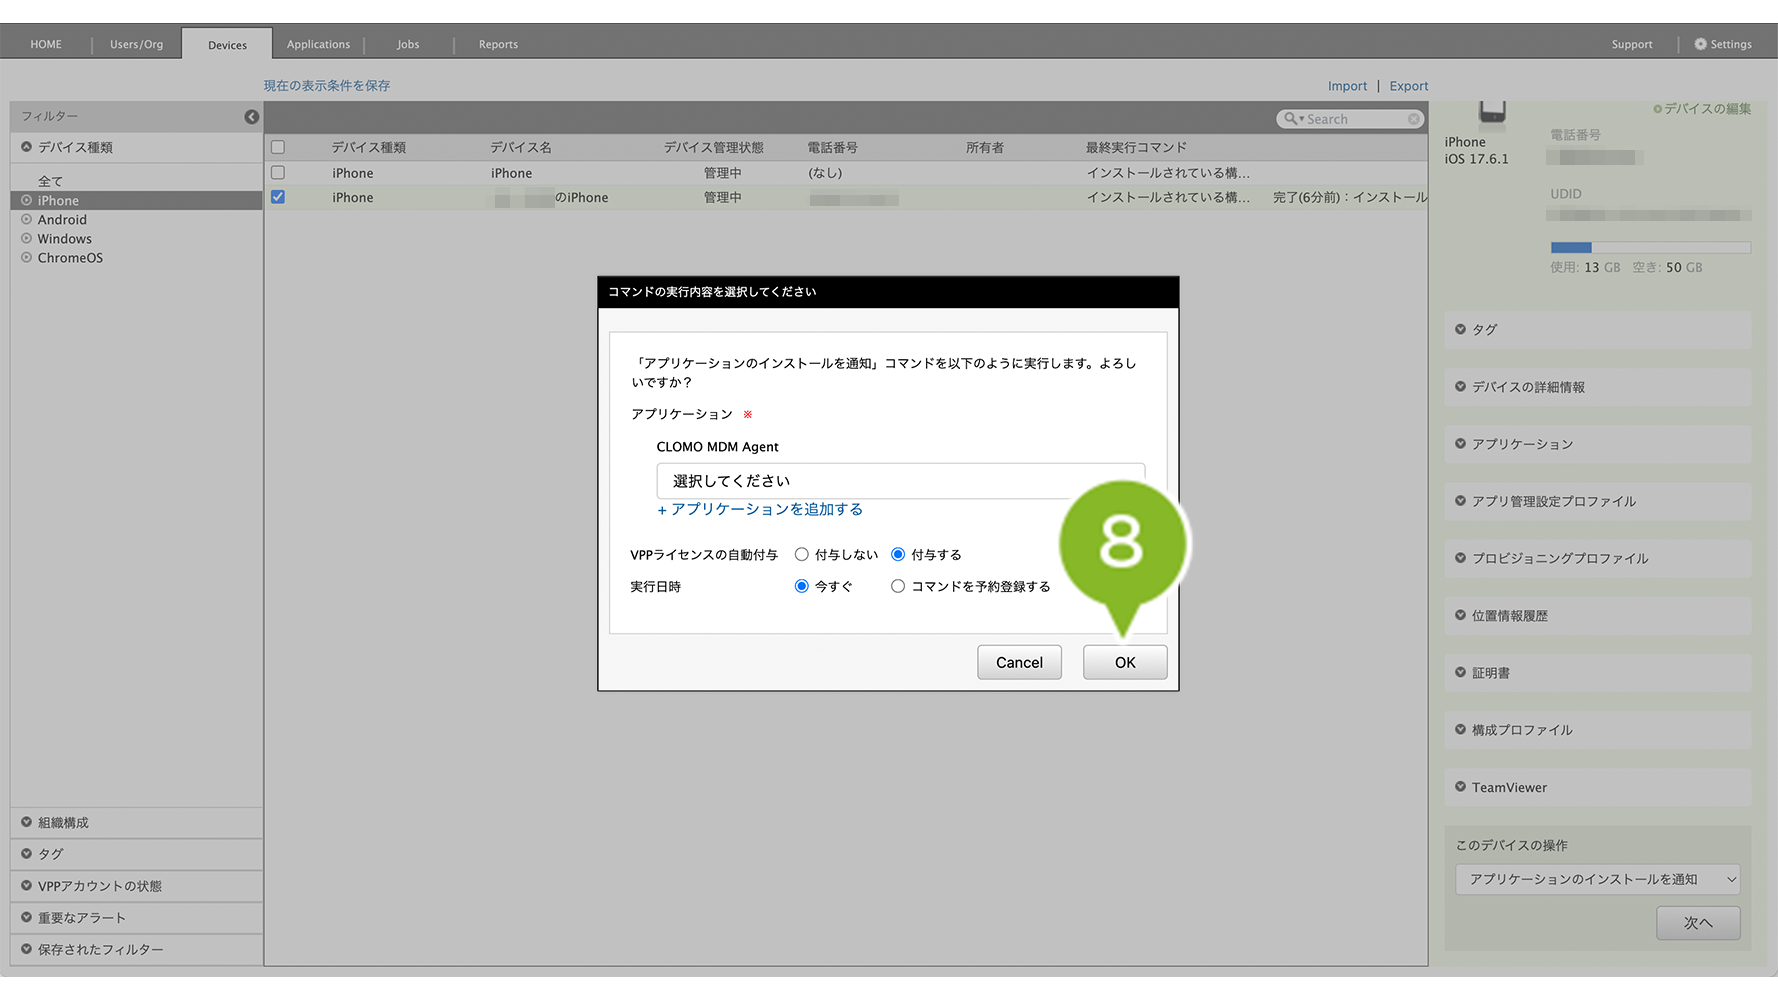Click the アプリケーションを追加する link
The image size is (1778, 1000).
(x=760, y=509)
